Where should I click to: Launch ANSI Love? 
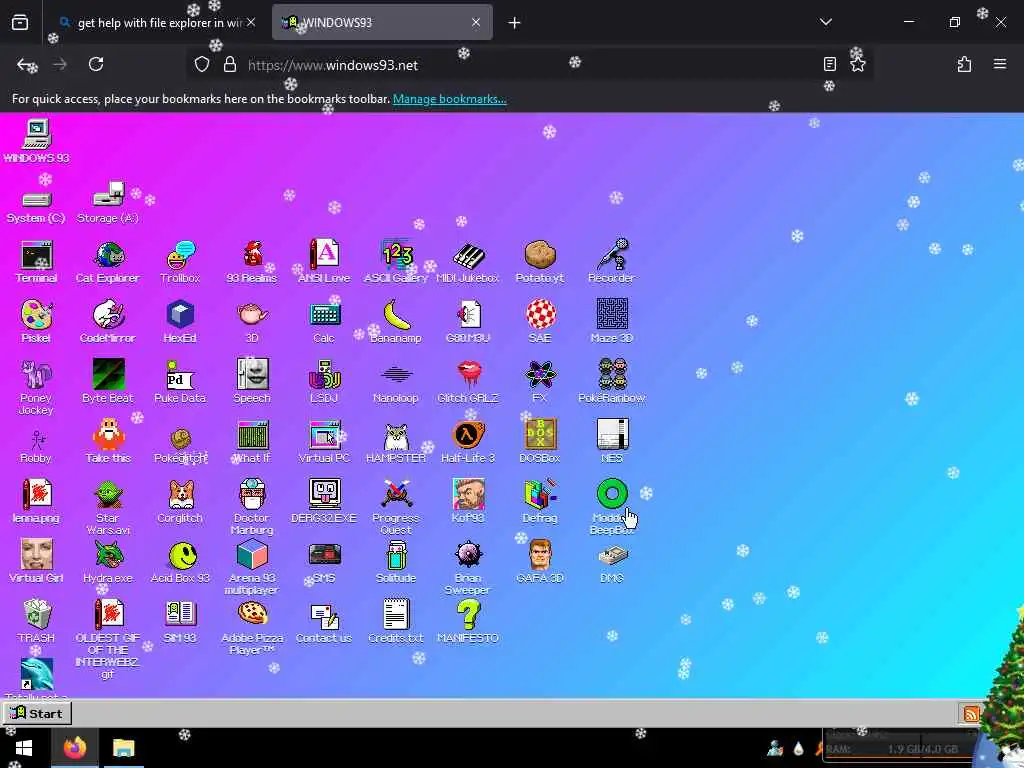[x=324, y=261]
